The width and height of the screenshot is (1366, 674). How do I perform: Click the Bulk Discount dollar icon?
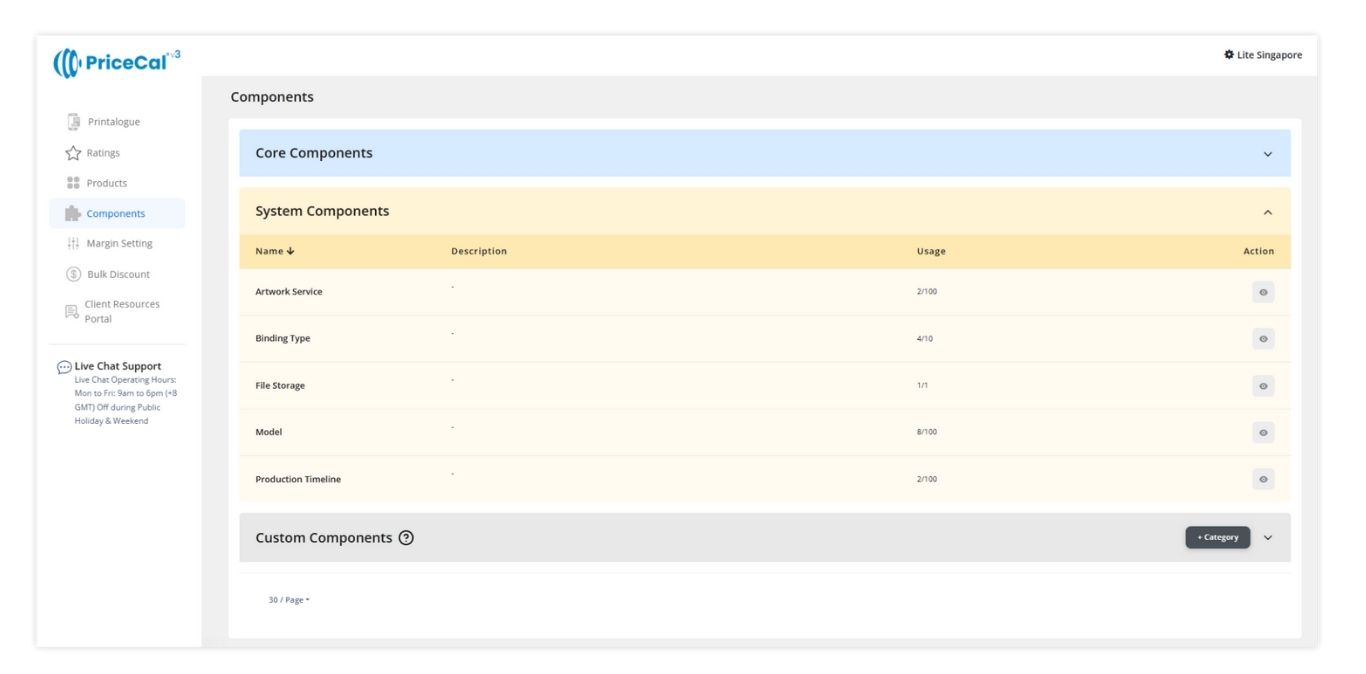(x=73, y=274)
